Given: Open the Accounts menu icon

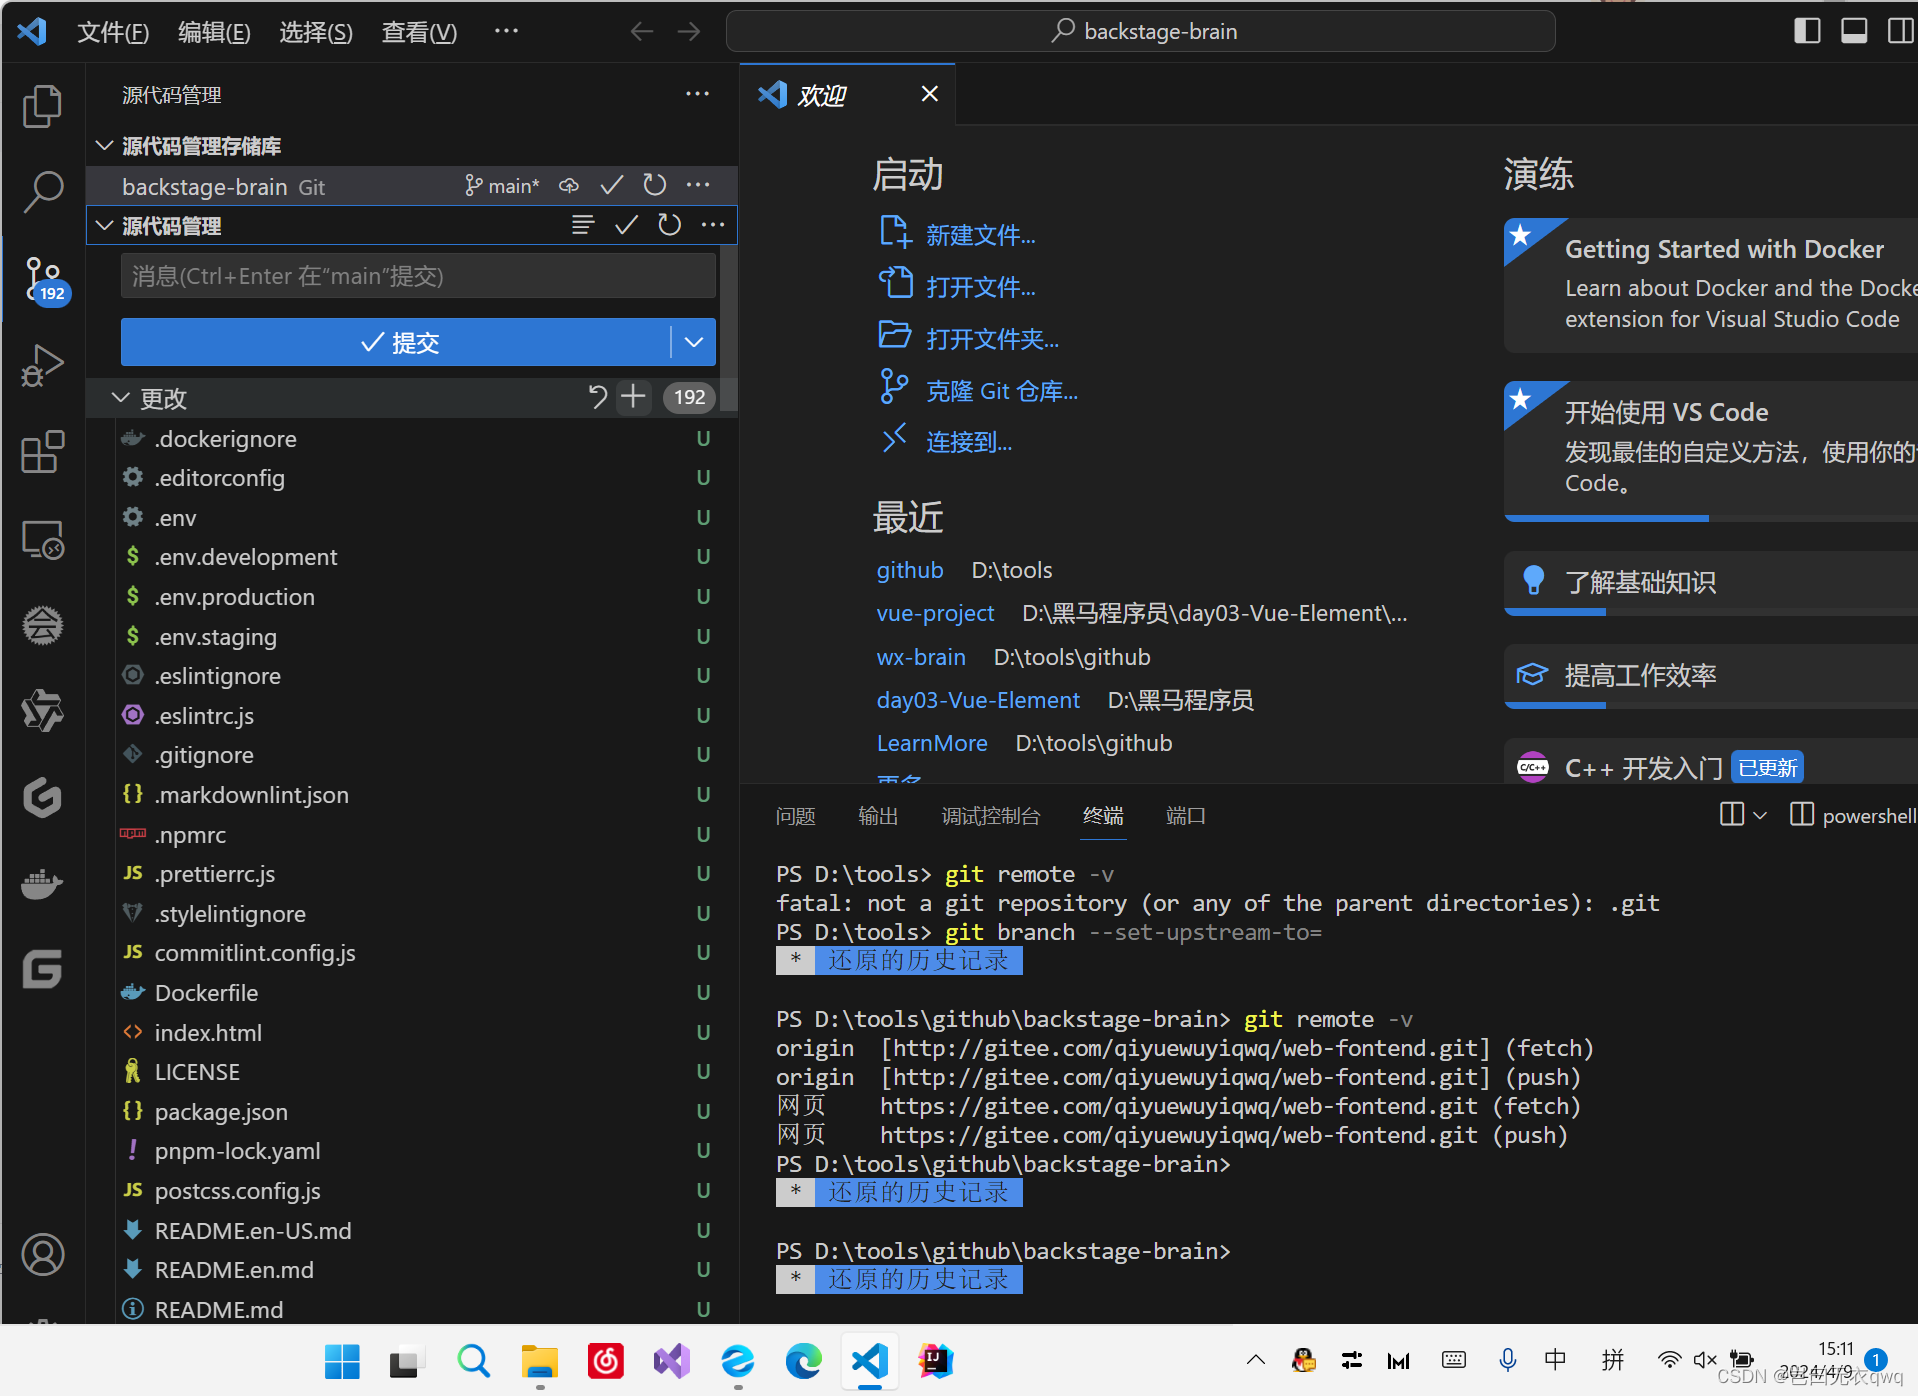Looking at the screenshot, I should (x=42, y=1254).
